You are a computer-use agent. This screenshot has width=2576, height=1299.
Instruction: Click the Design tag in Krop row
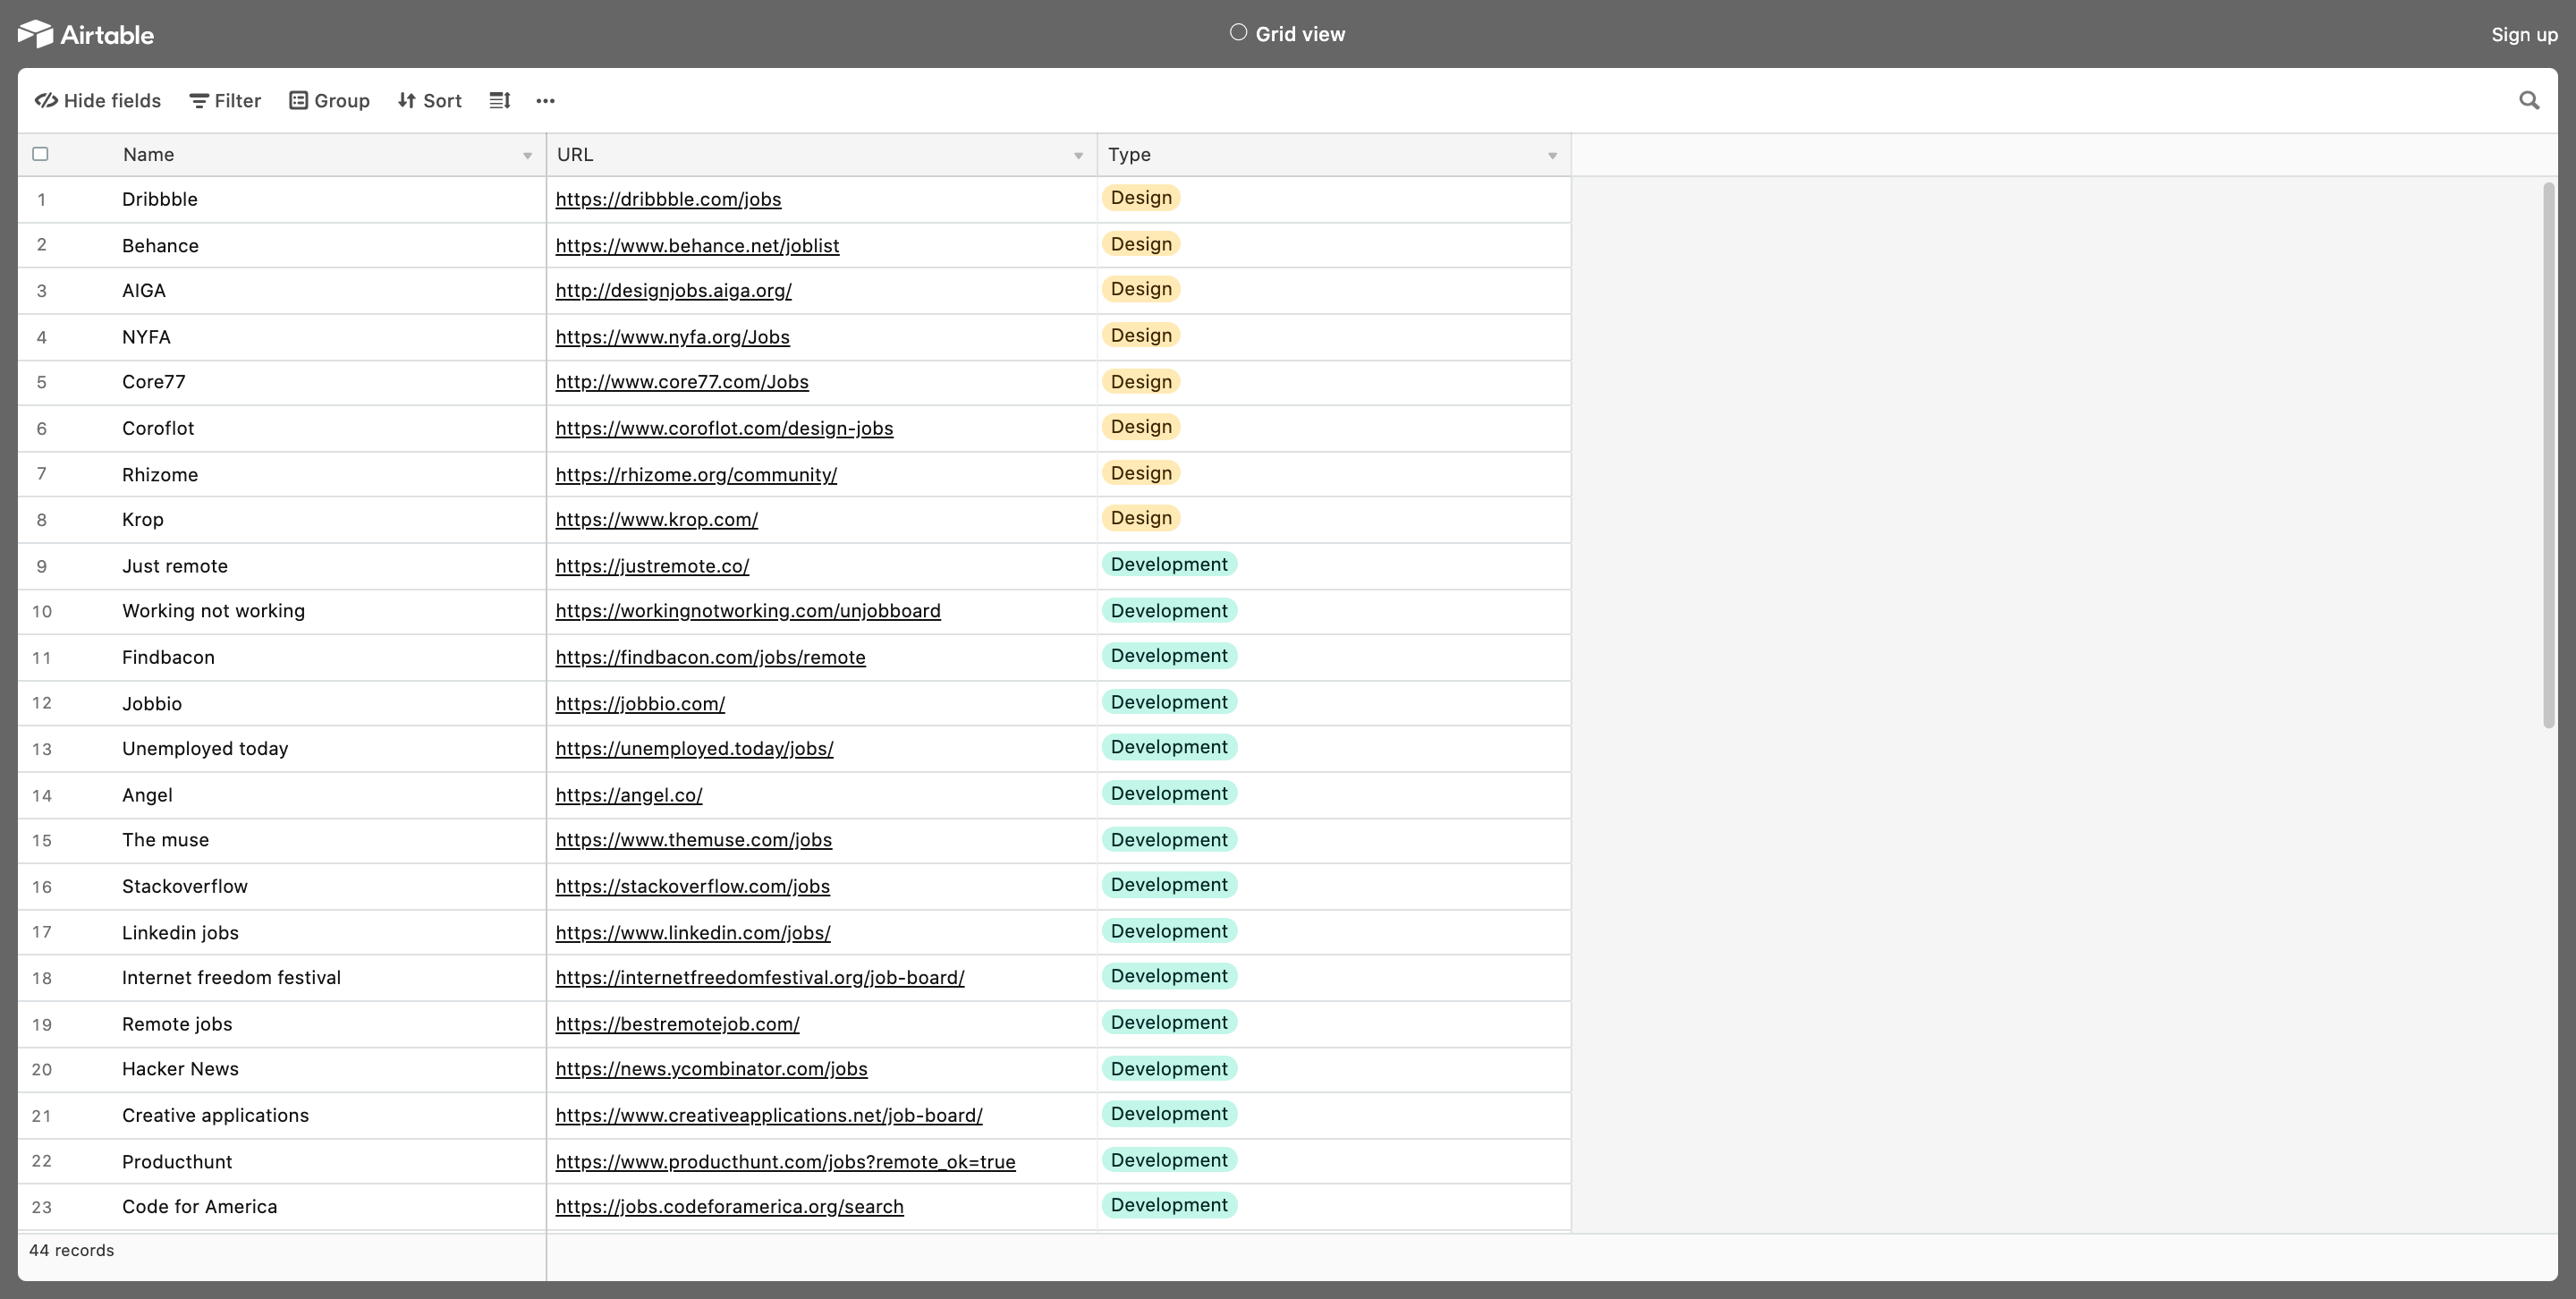tap(1141, 518)
